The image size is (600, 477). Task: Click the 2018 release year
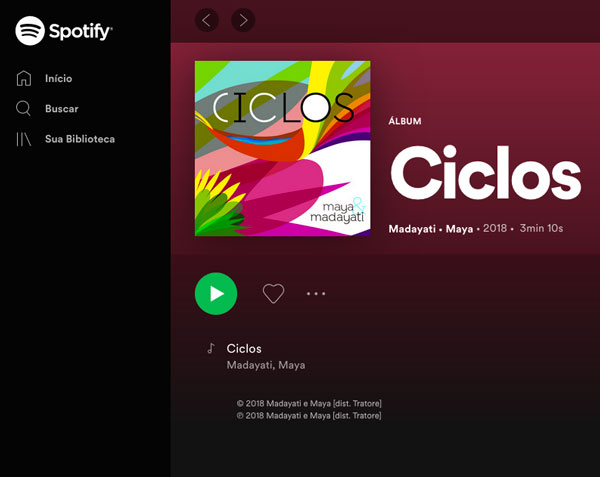[x=495, y=228]
